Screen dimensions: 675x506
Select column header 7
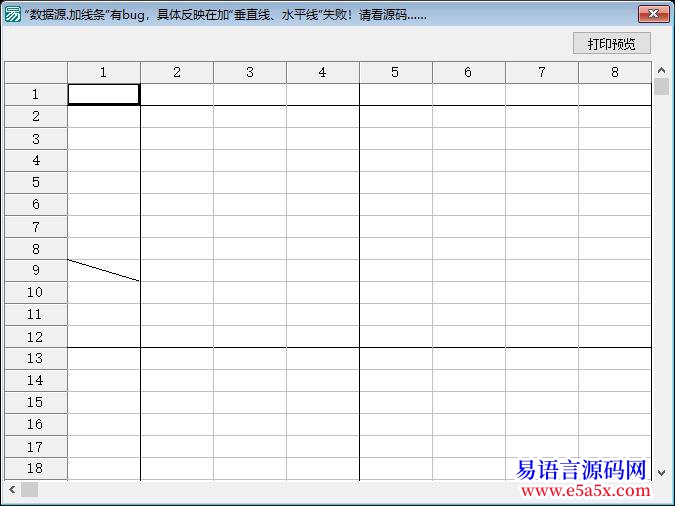point(542,72)
